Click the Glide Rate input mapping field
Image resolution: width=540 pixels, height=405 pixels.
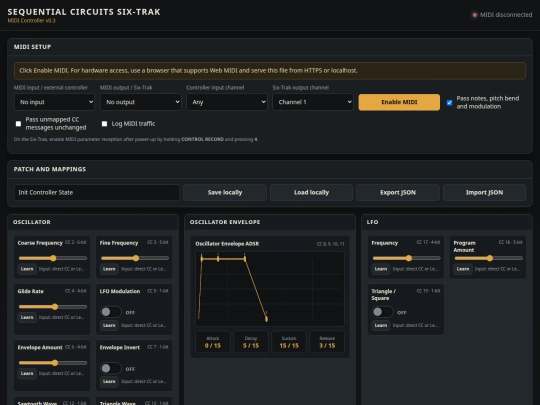coord(62,317)
